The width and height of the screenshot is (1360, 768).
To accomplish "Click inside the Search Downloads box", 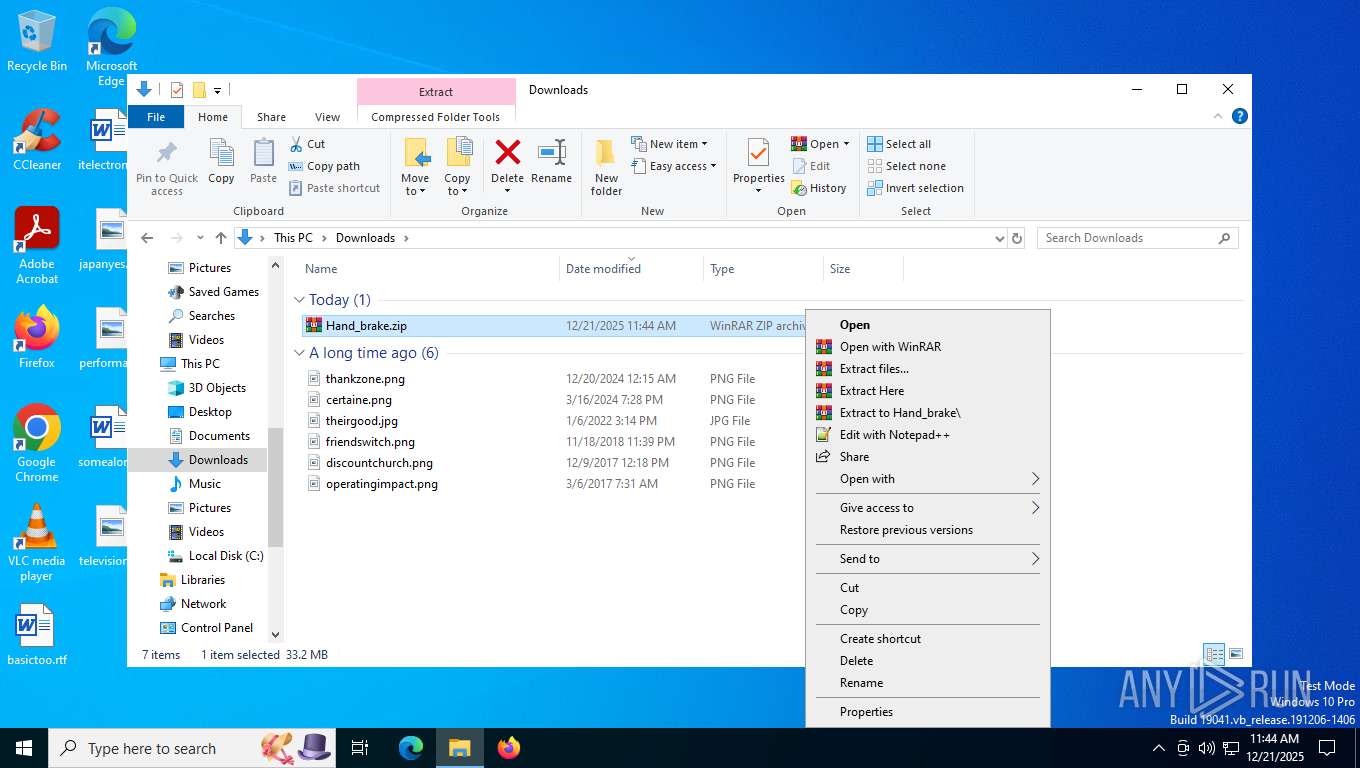I will tap(1138, 238).
